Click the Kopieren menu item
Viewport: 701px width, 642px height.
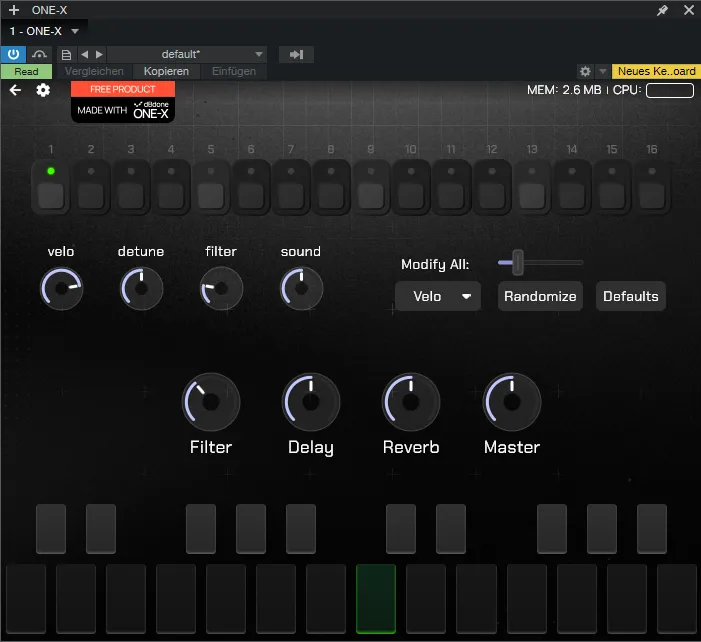(166, 72)
